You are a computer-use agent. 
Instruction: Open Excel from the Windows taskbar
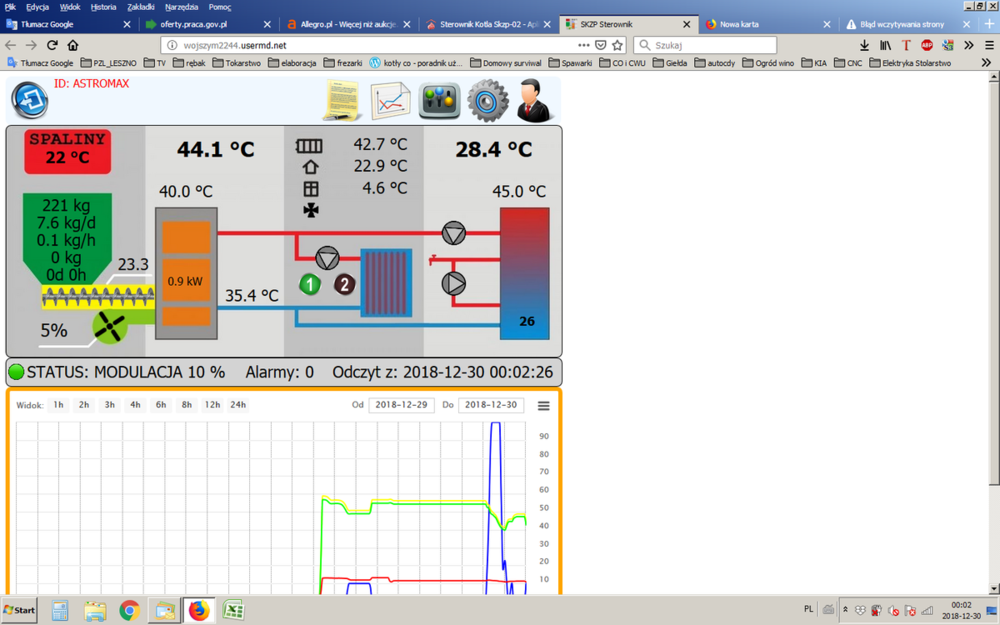[234, 610]
